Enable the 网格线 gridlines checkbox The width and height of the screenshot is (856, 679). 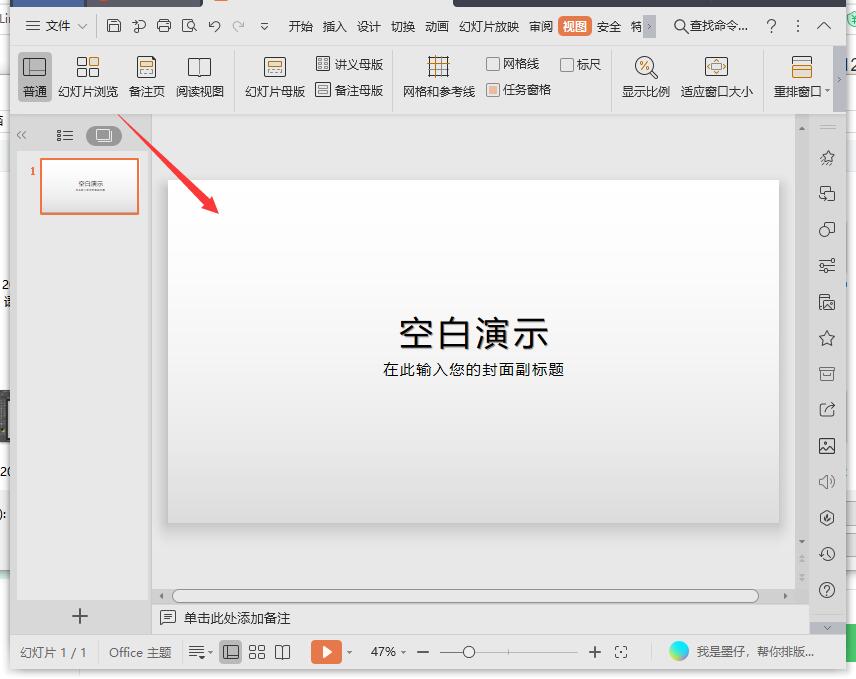[492, 64]
